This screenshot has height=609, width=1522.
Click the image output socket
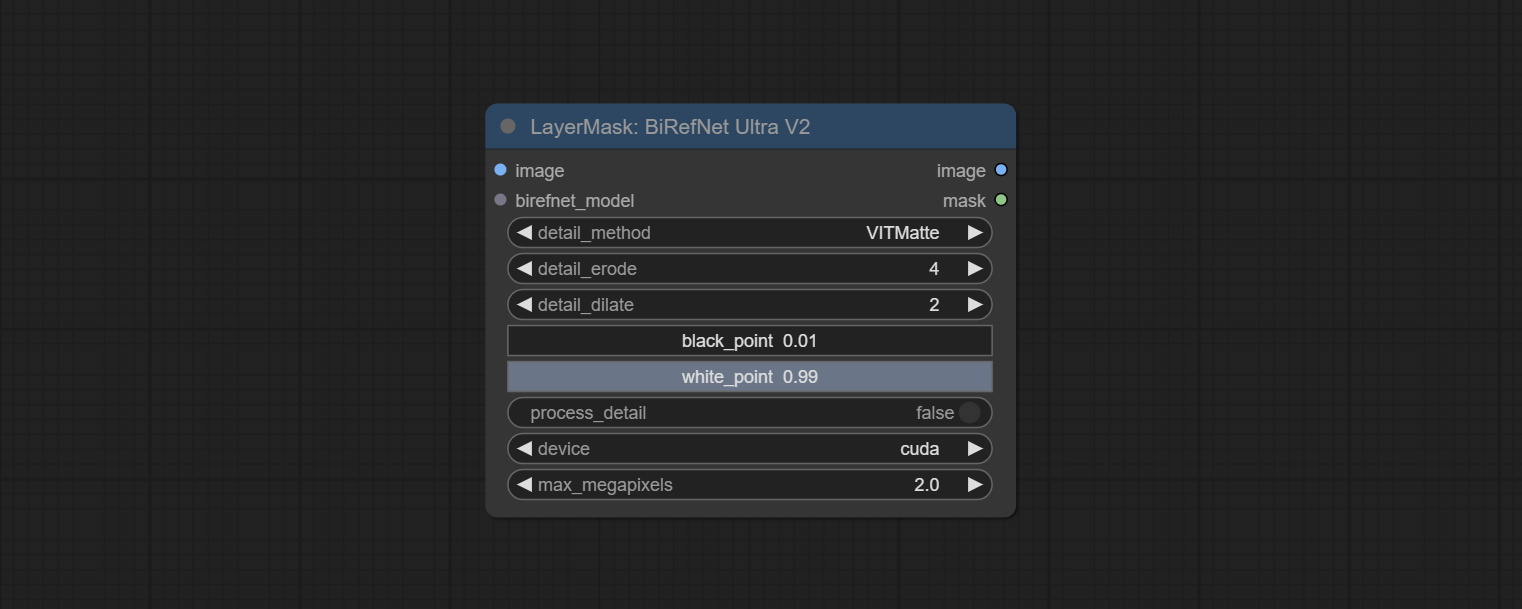1001,170
